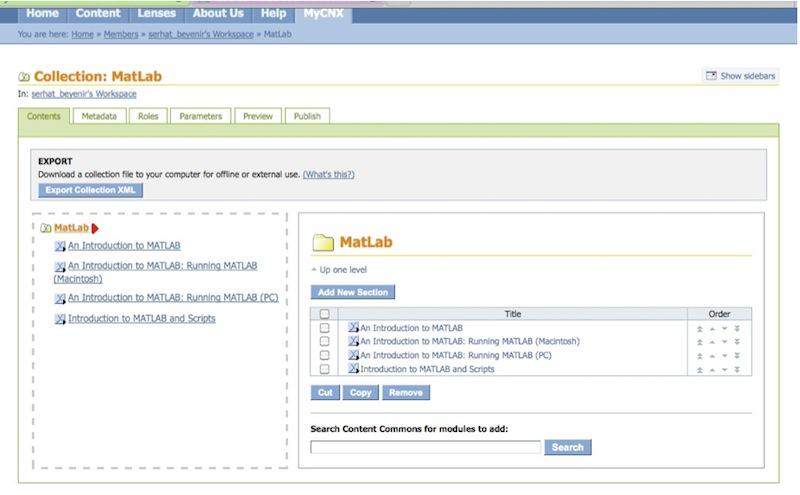Viewport: 800px width, 495px height.
Task: Focus the Search Content Commons text field
Action: point(425,447)
